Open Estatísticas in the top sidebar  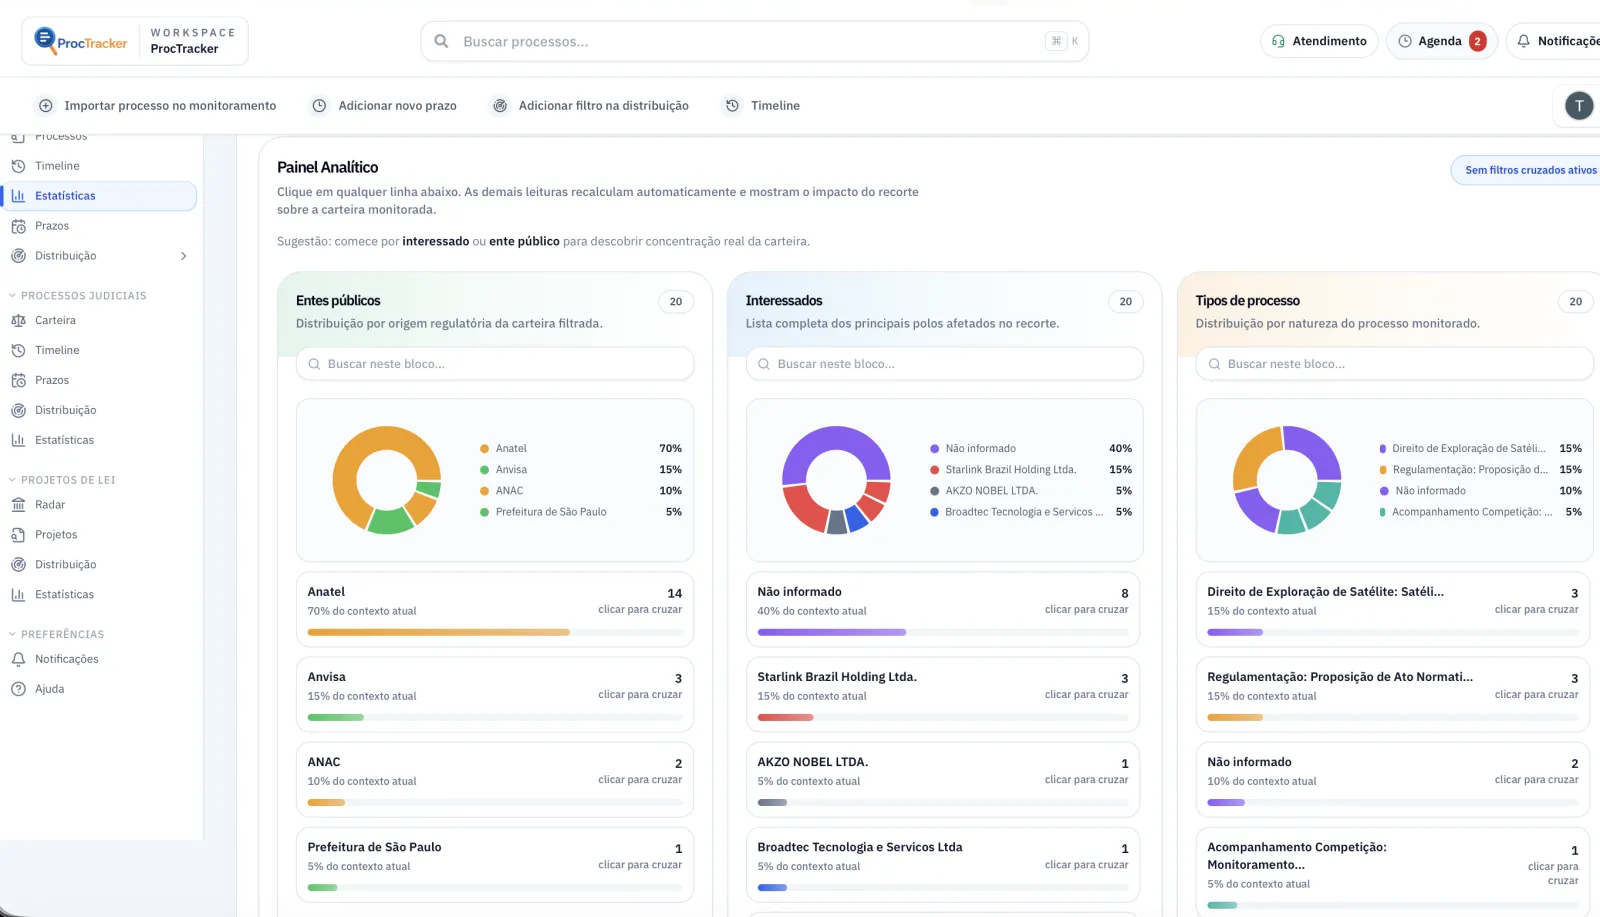coord(100,196)
